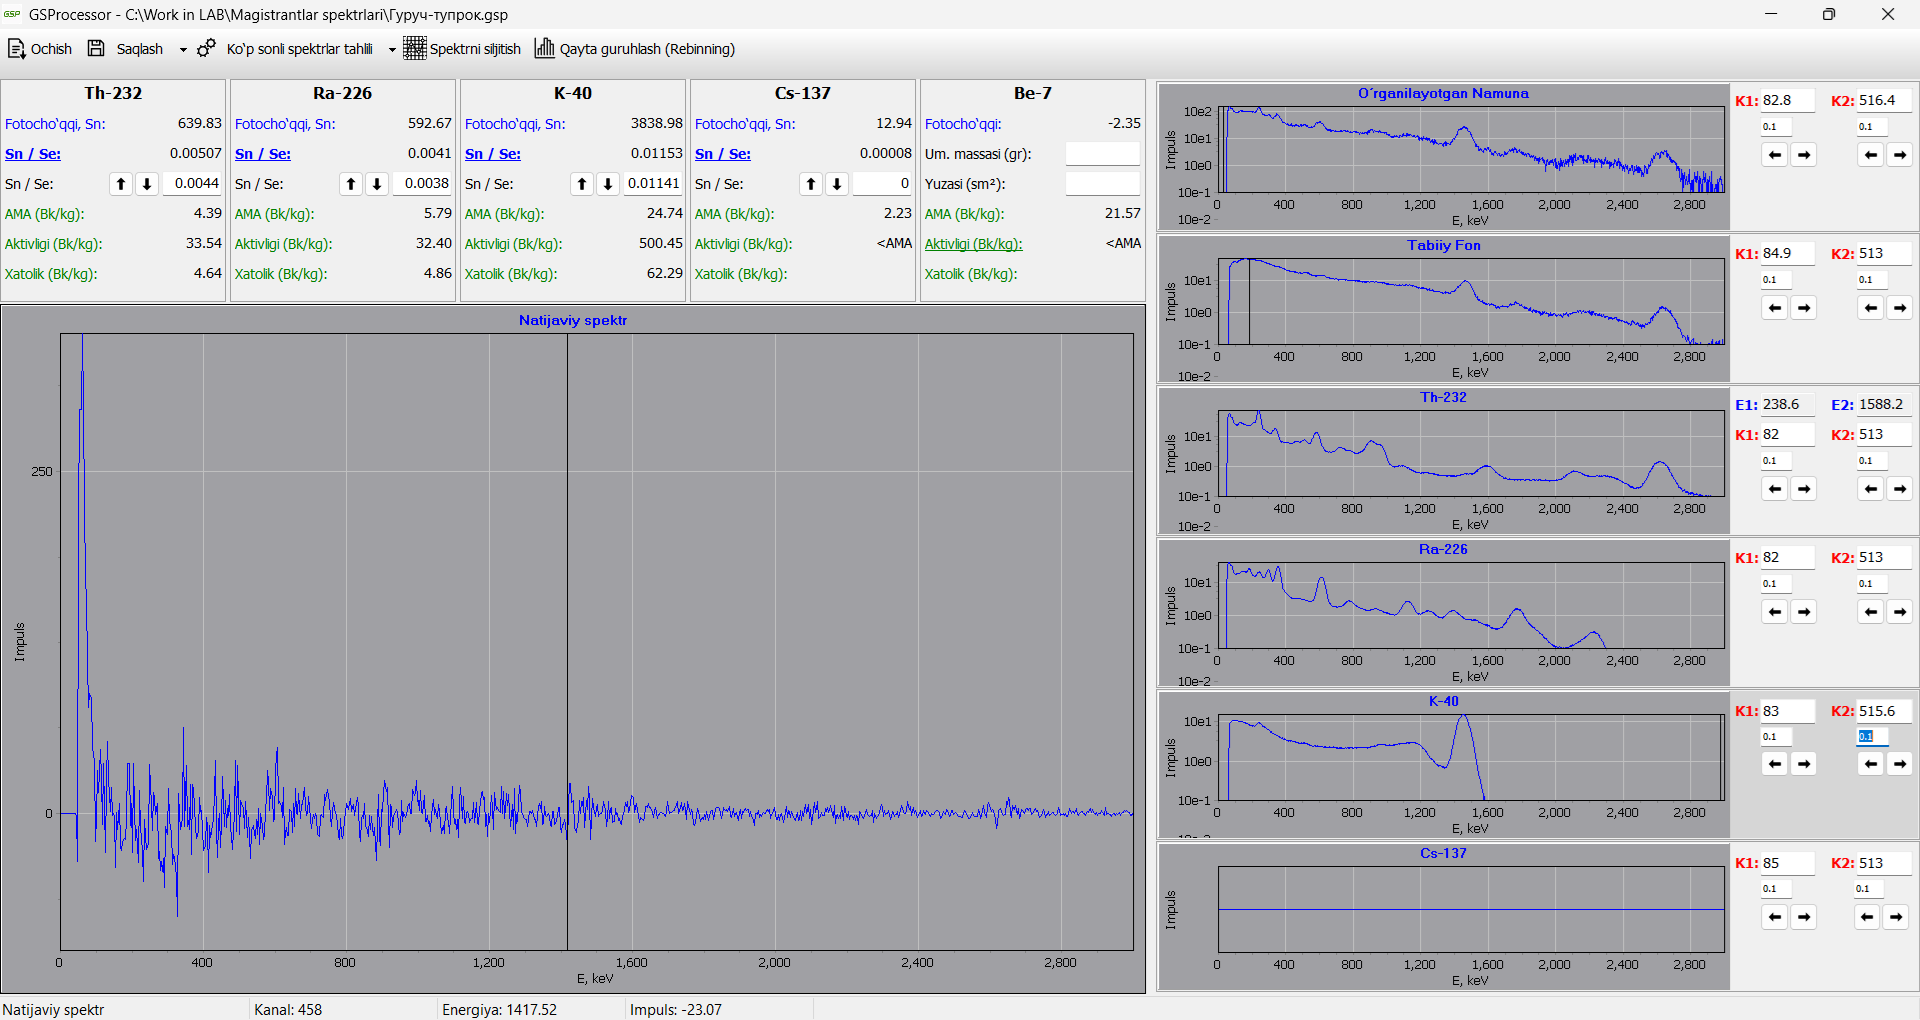Screen dimensions: 1920x1020
Task: Click Cs-137 spectrum K1 left arrow
Action: tap(1775, 917)
